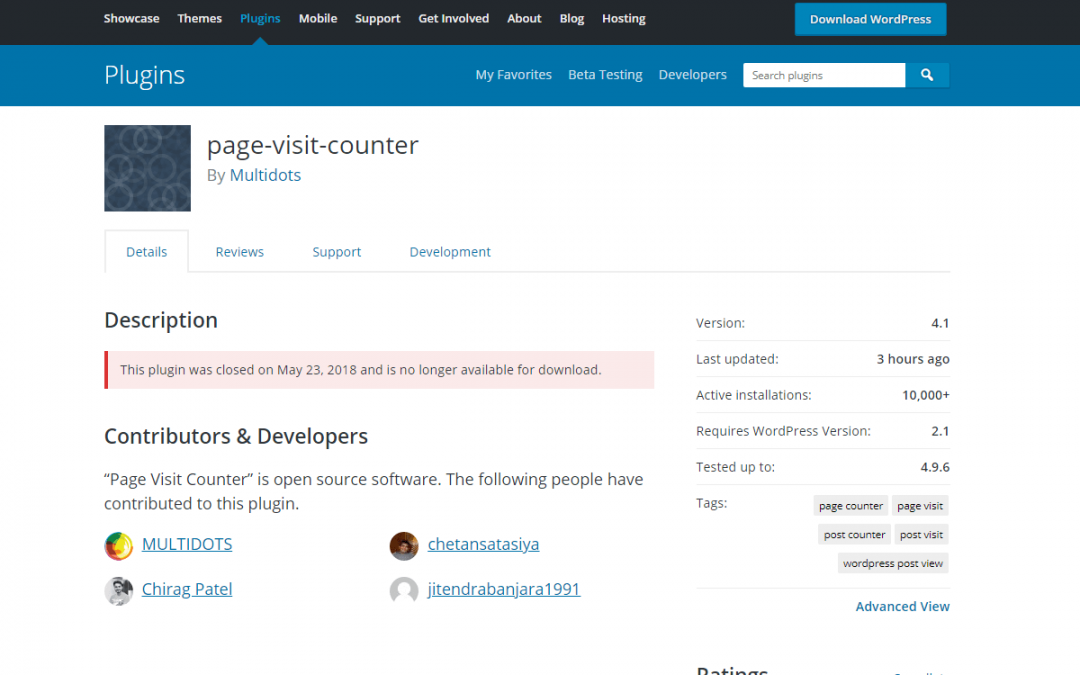Focus the Search plugins input field
The height and width of the screenshot is (675, 1080).
[824, 75]
